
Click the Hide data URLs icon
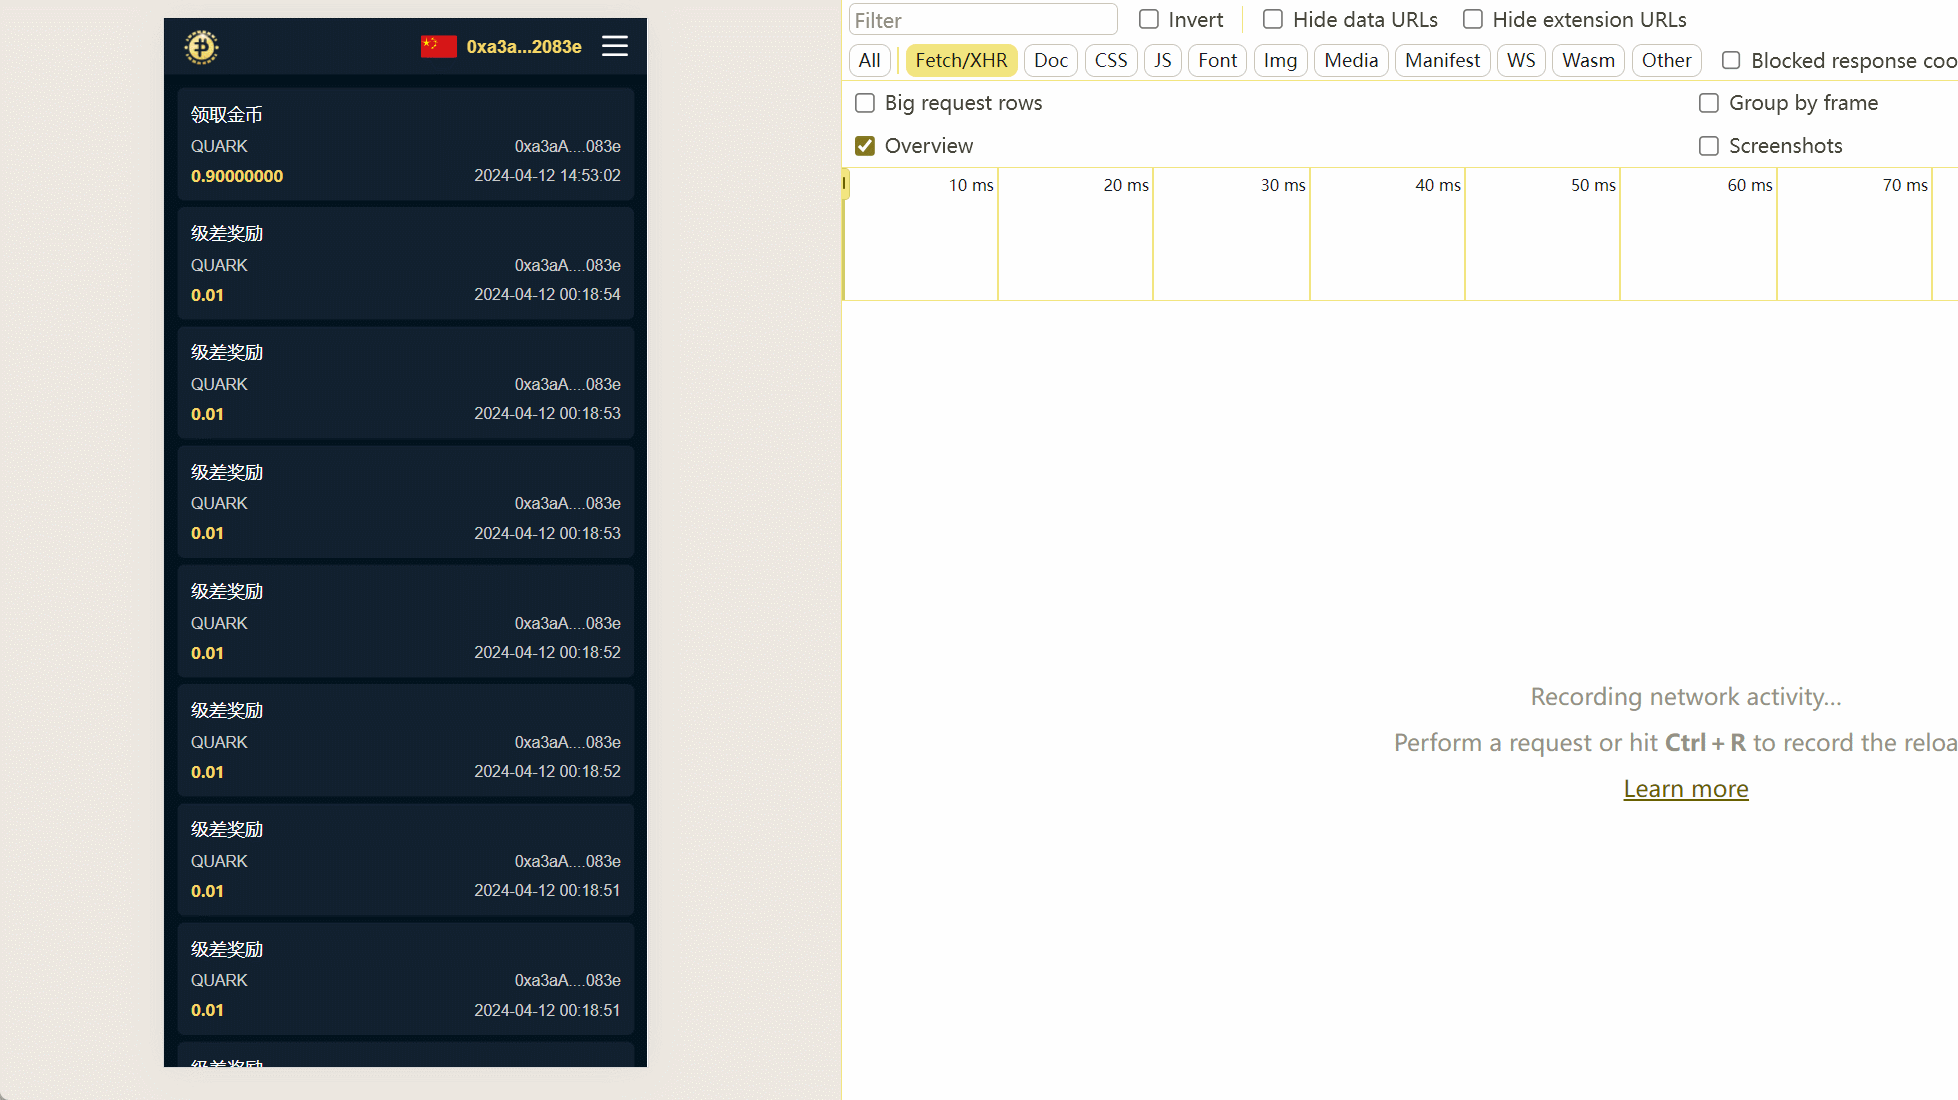tap(1271, 19)
